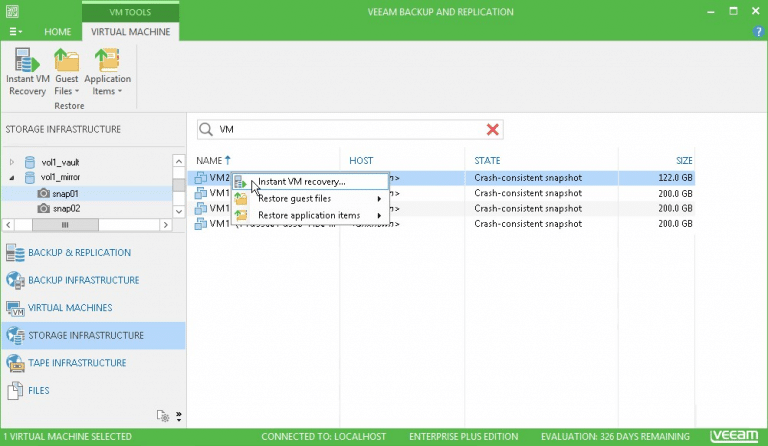Select the snap02 snapshot in tree

point(66,209)
